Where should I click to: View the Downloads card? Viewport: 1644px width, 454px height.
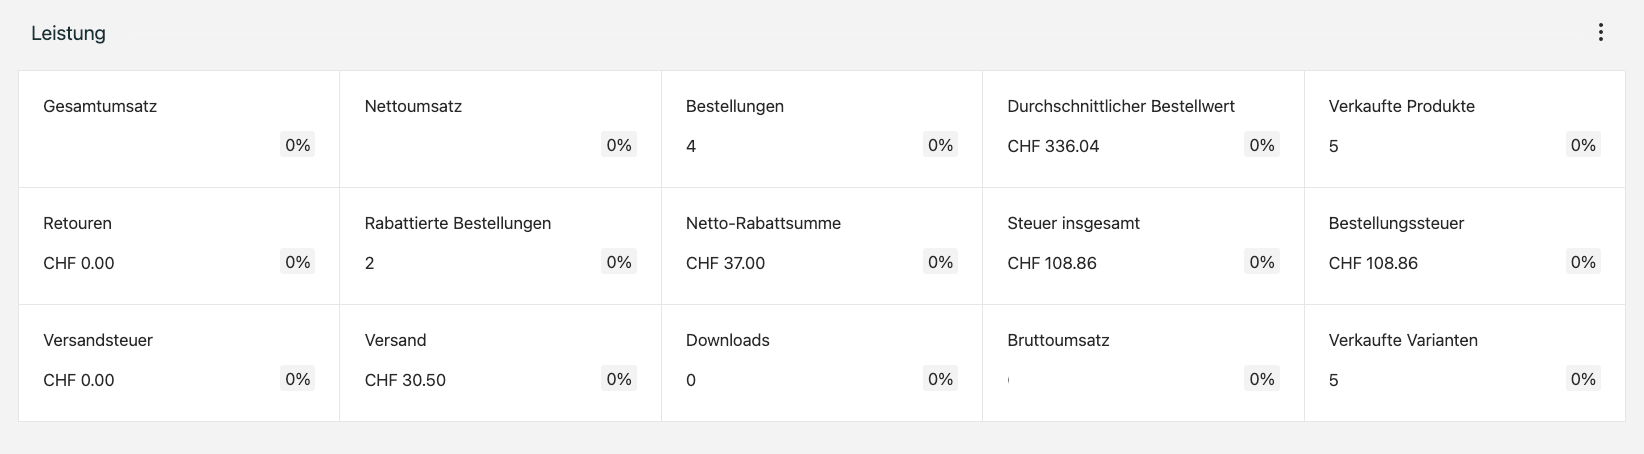coord(821,362)
